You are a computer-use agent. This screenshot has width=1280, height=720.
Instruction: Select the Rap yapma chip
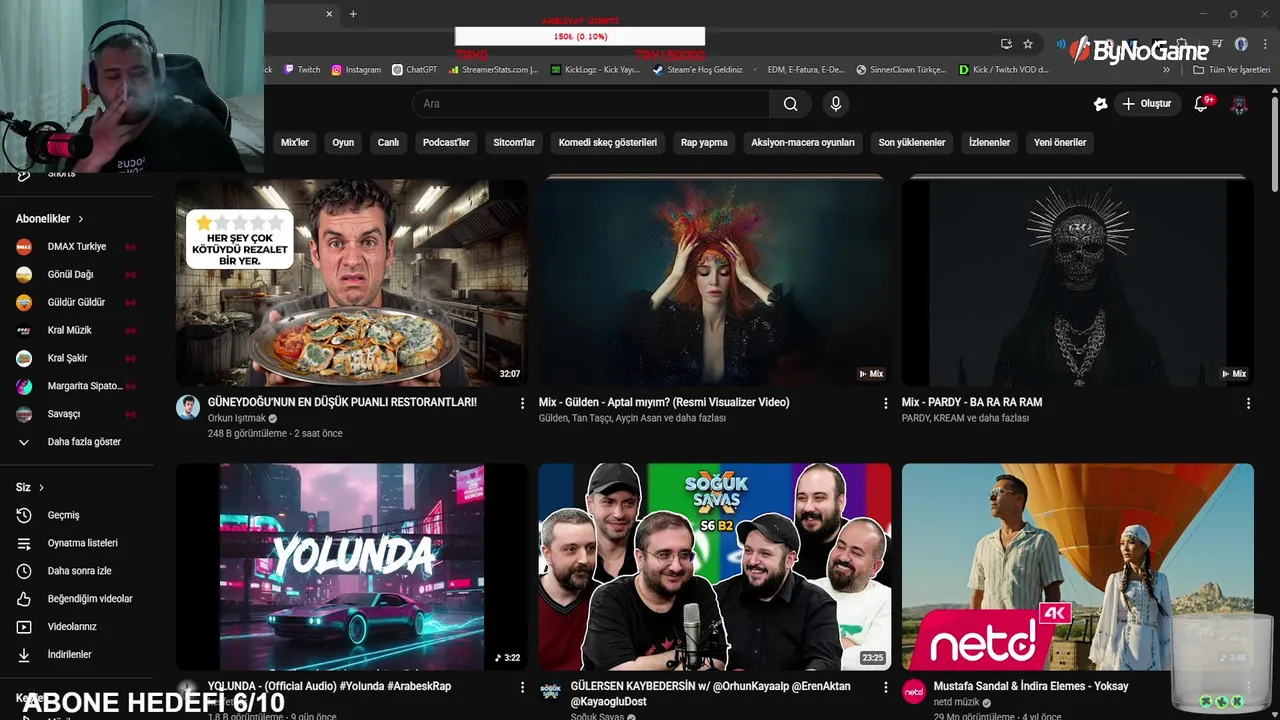coord(704,143)
